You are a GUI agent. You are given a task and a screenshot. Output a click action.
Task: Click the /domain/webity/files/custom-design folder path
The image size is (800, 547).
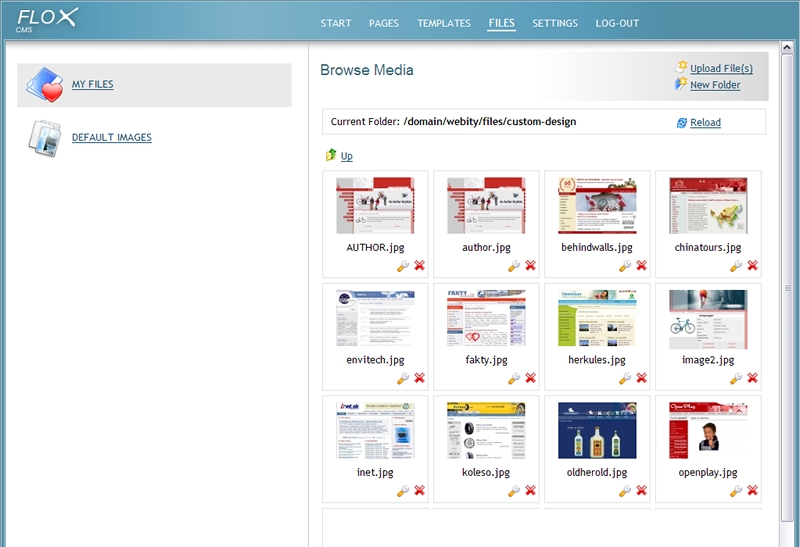(x=490, y=121)
